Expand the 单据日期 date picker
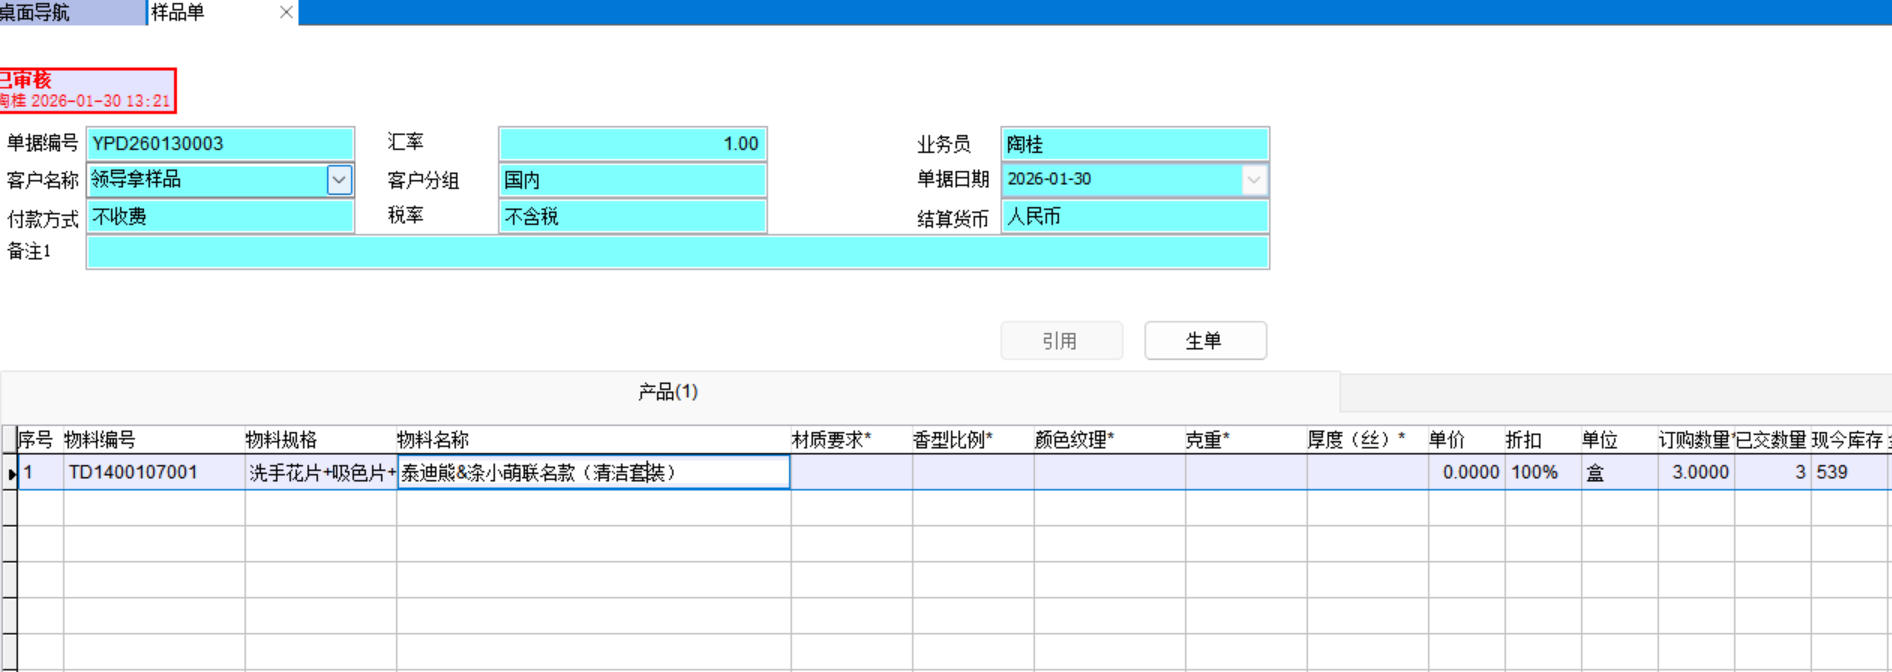 [1253, 180]
